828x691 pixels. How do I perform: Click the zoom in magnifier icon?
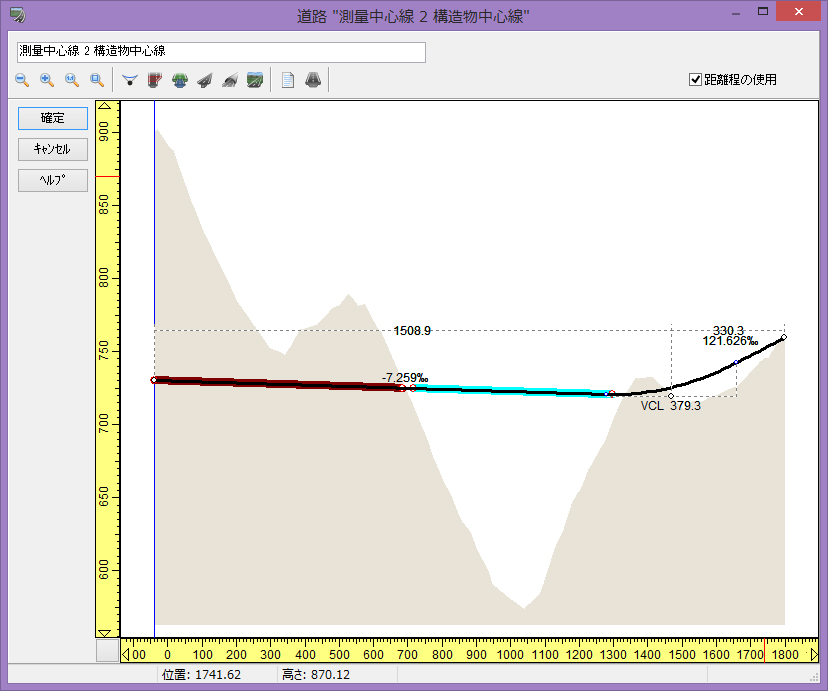pos(46,80)
